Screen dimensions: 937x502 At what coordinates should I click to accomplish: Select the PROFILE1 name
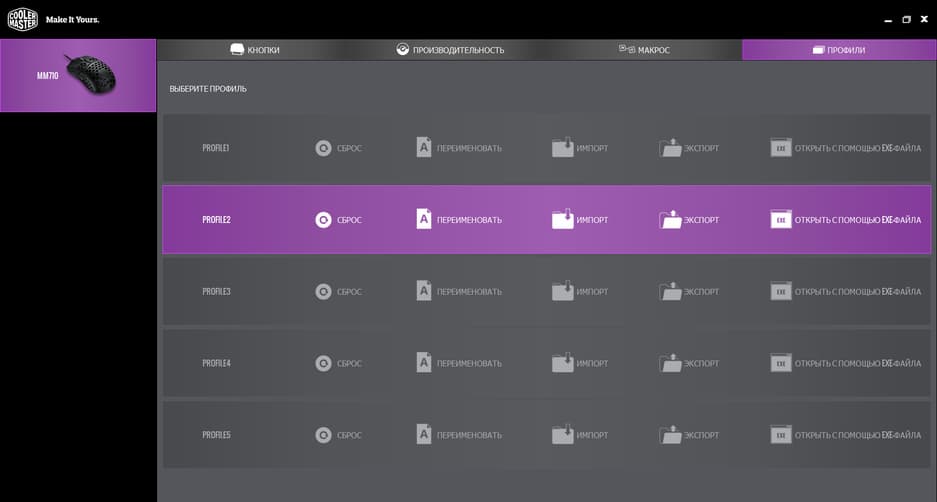click(216, 148)
